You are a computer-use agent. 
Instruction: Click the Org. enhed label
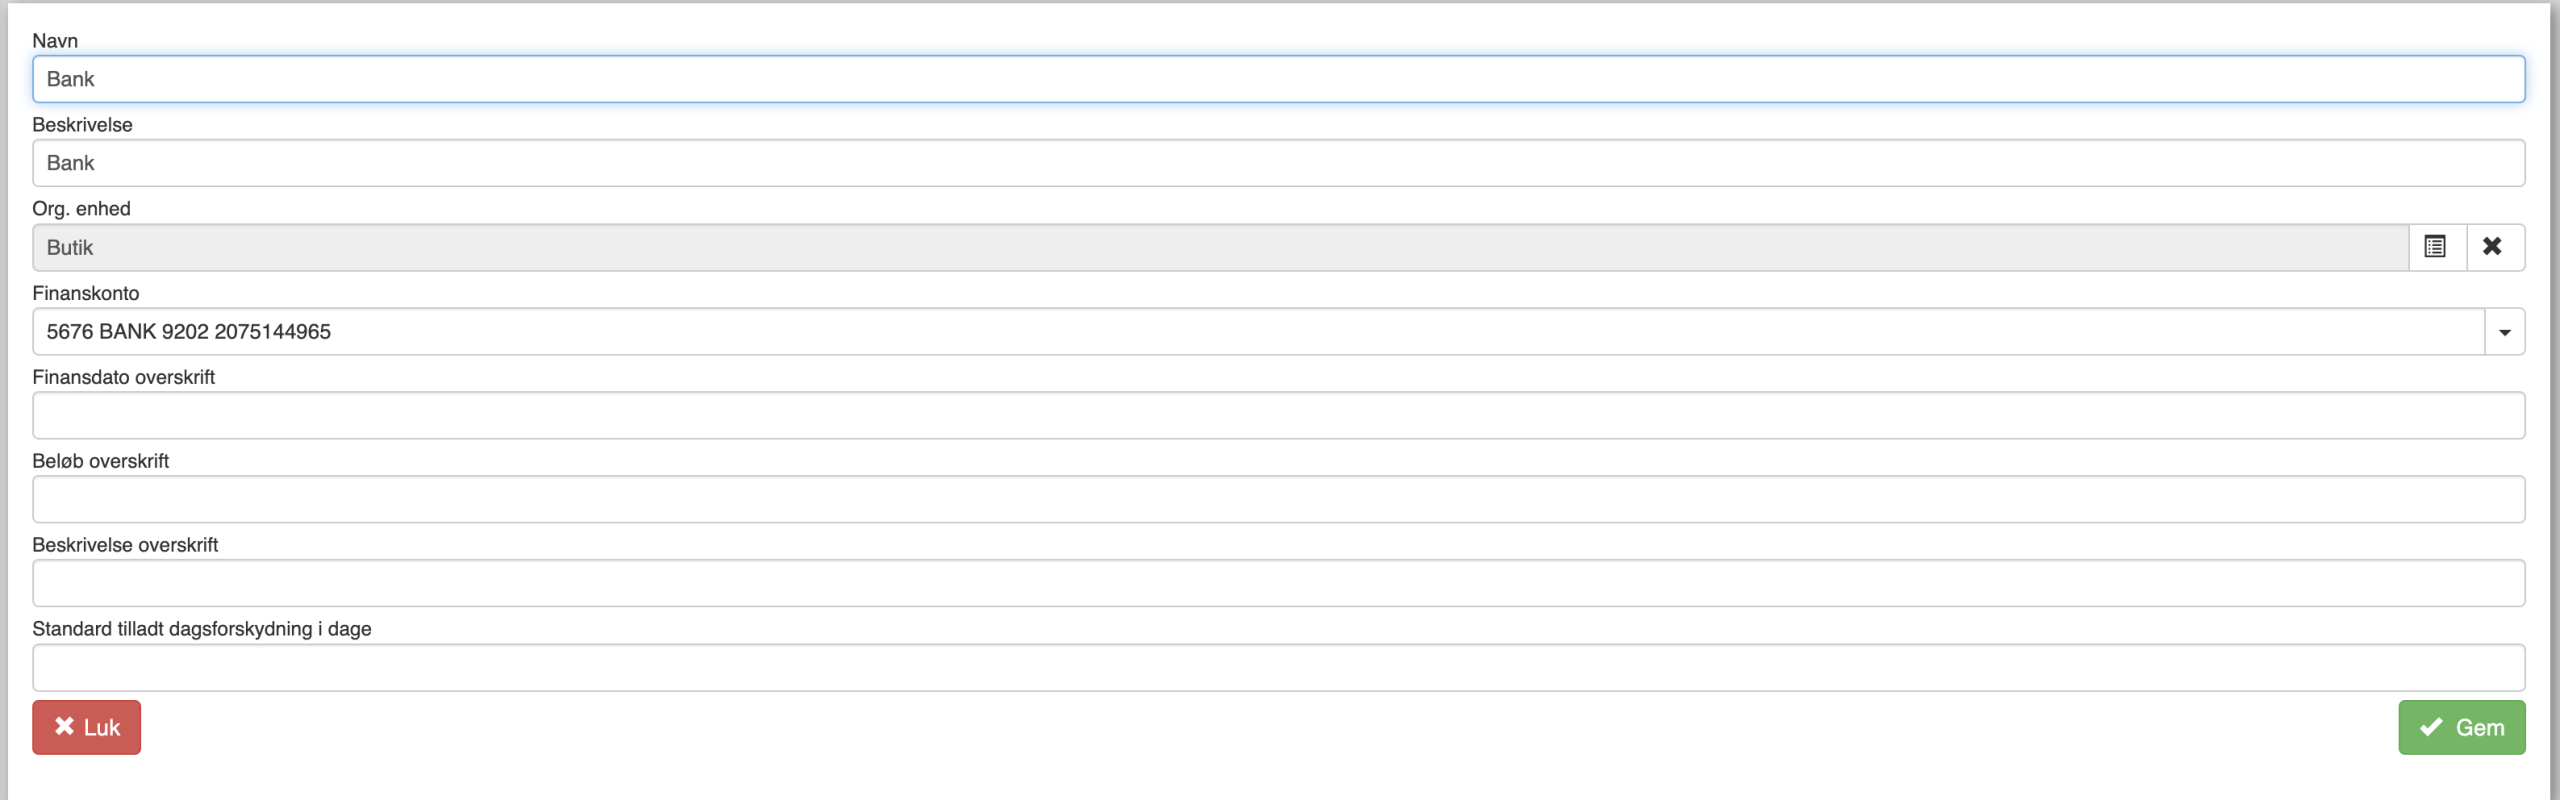point(81,209)
